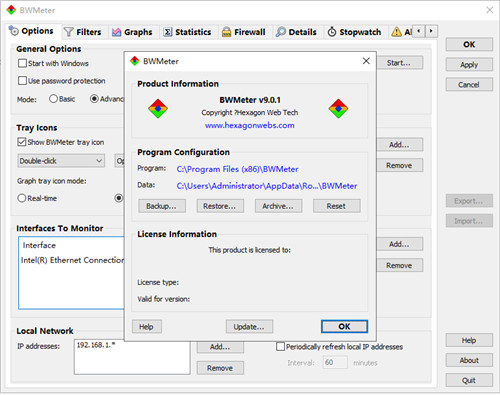Select the 192.168.1.* IP address entry
Image resolution: width=500 pixels, height=395 pixels.
[96, 345]
